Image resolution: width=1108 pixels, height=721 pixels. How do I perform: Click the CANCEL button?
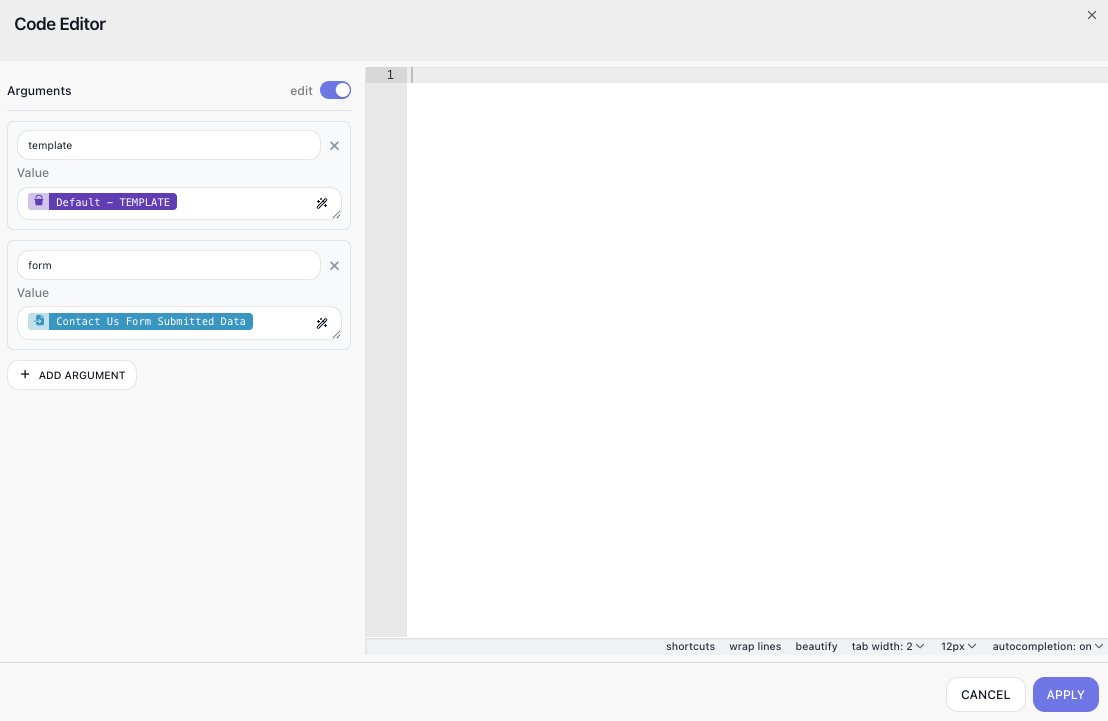coord(985,694)
